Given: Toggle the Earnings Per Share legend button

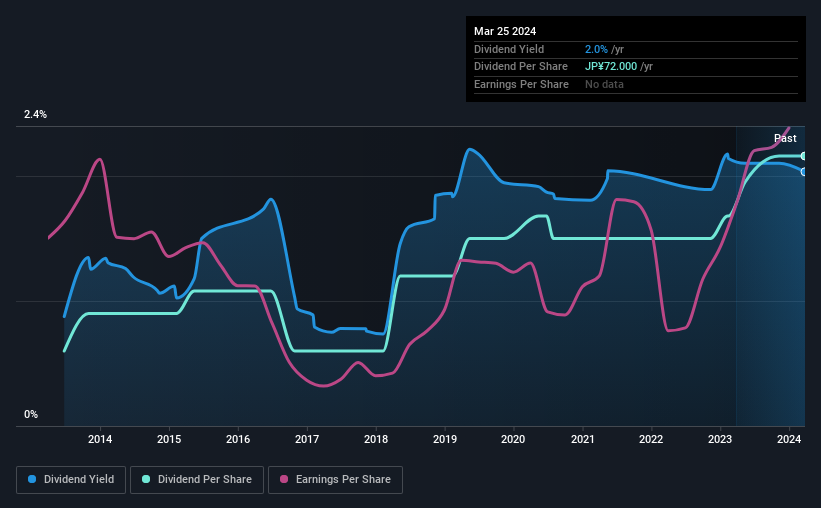Looking at the screenshot, I should coord(336,480).
